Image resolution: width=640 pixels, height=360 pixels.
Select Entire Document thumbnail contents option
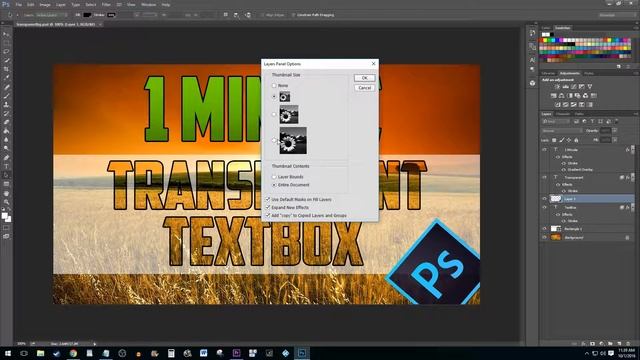pos(274,185)
